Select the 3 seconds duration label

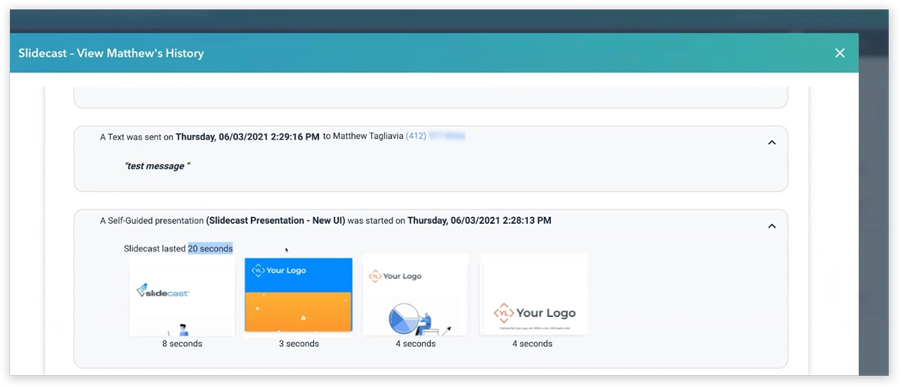[x=298, y=343]
